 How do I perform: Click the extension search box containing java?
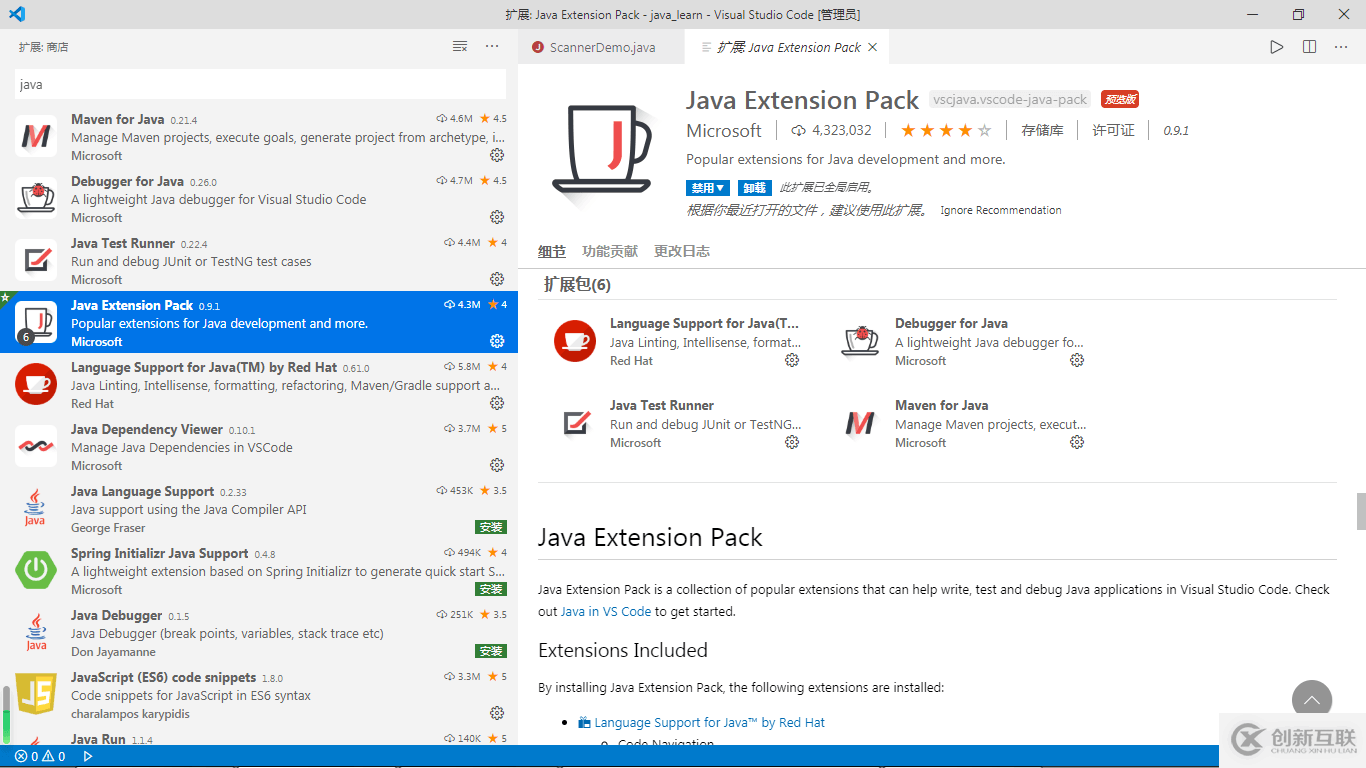click(x=260, y=84)
